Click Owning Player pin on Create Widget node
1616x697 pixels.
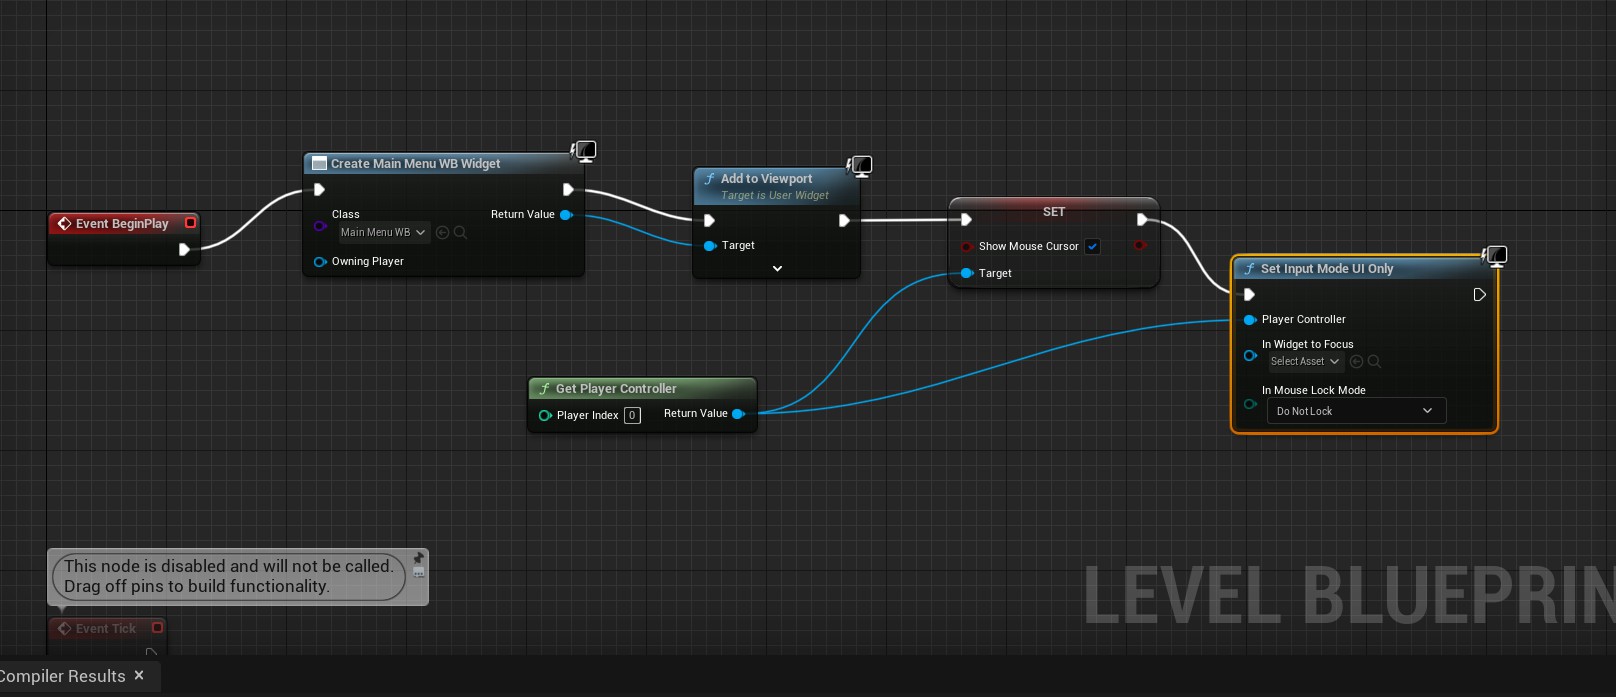coord(320,262)
